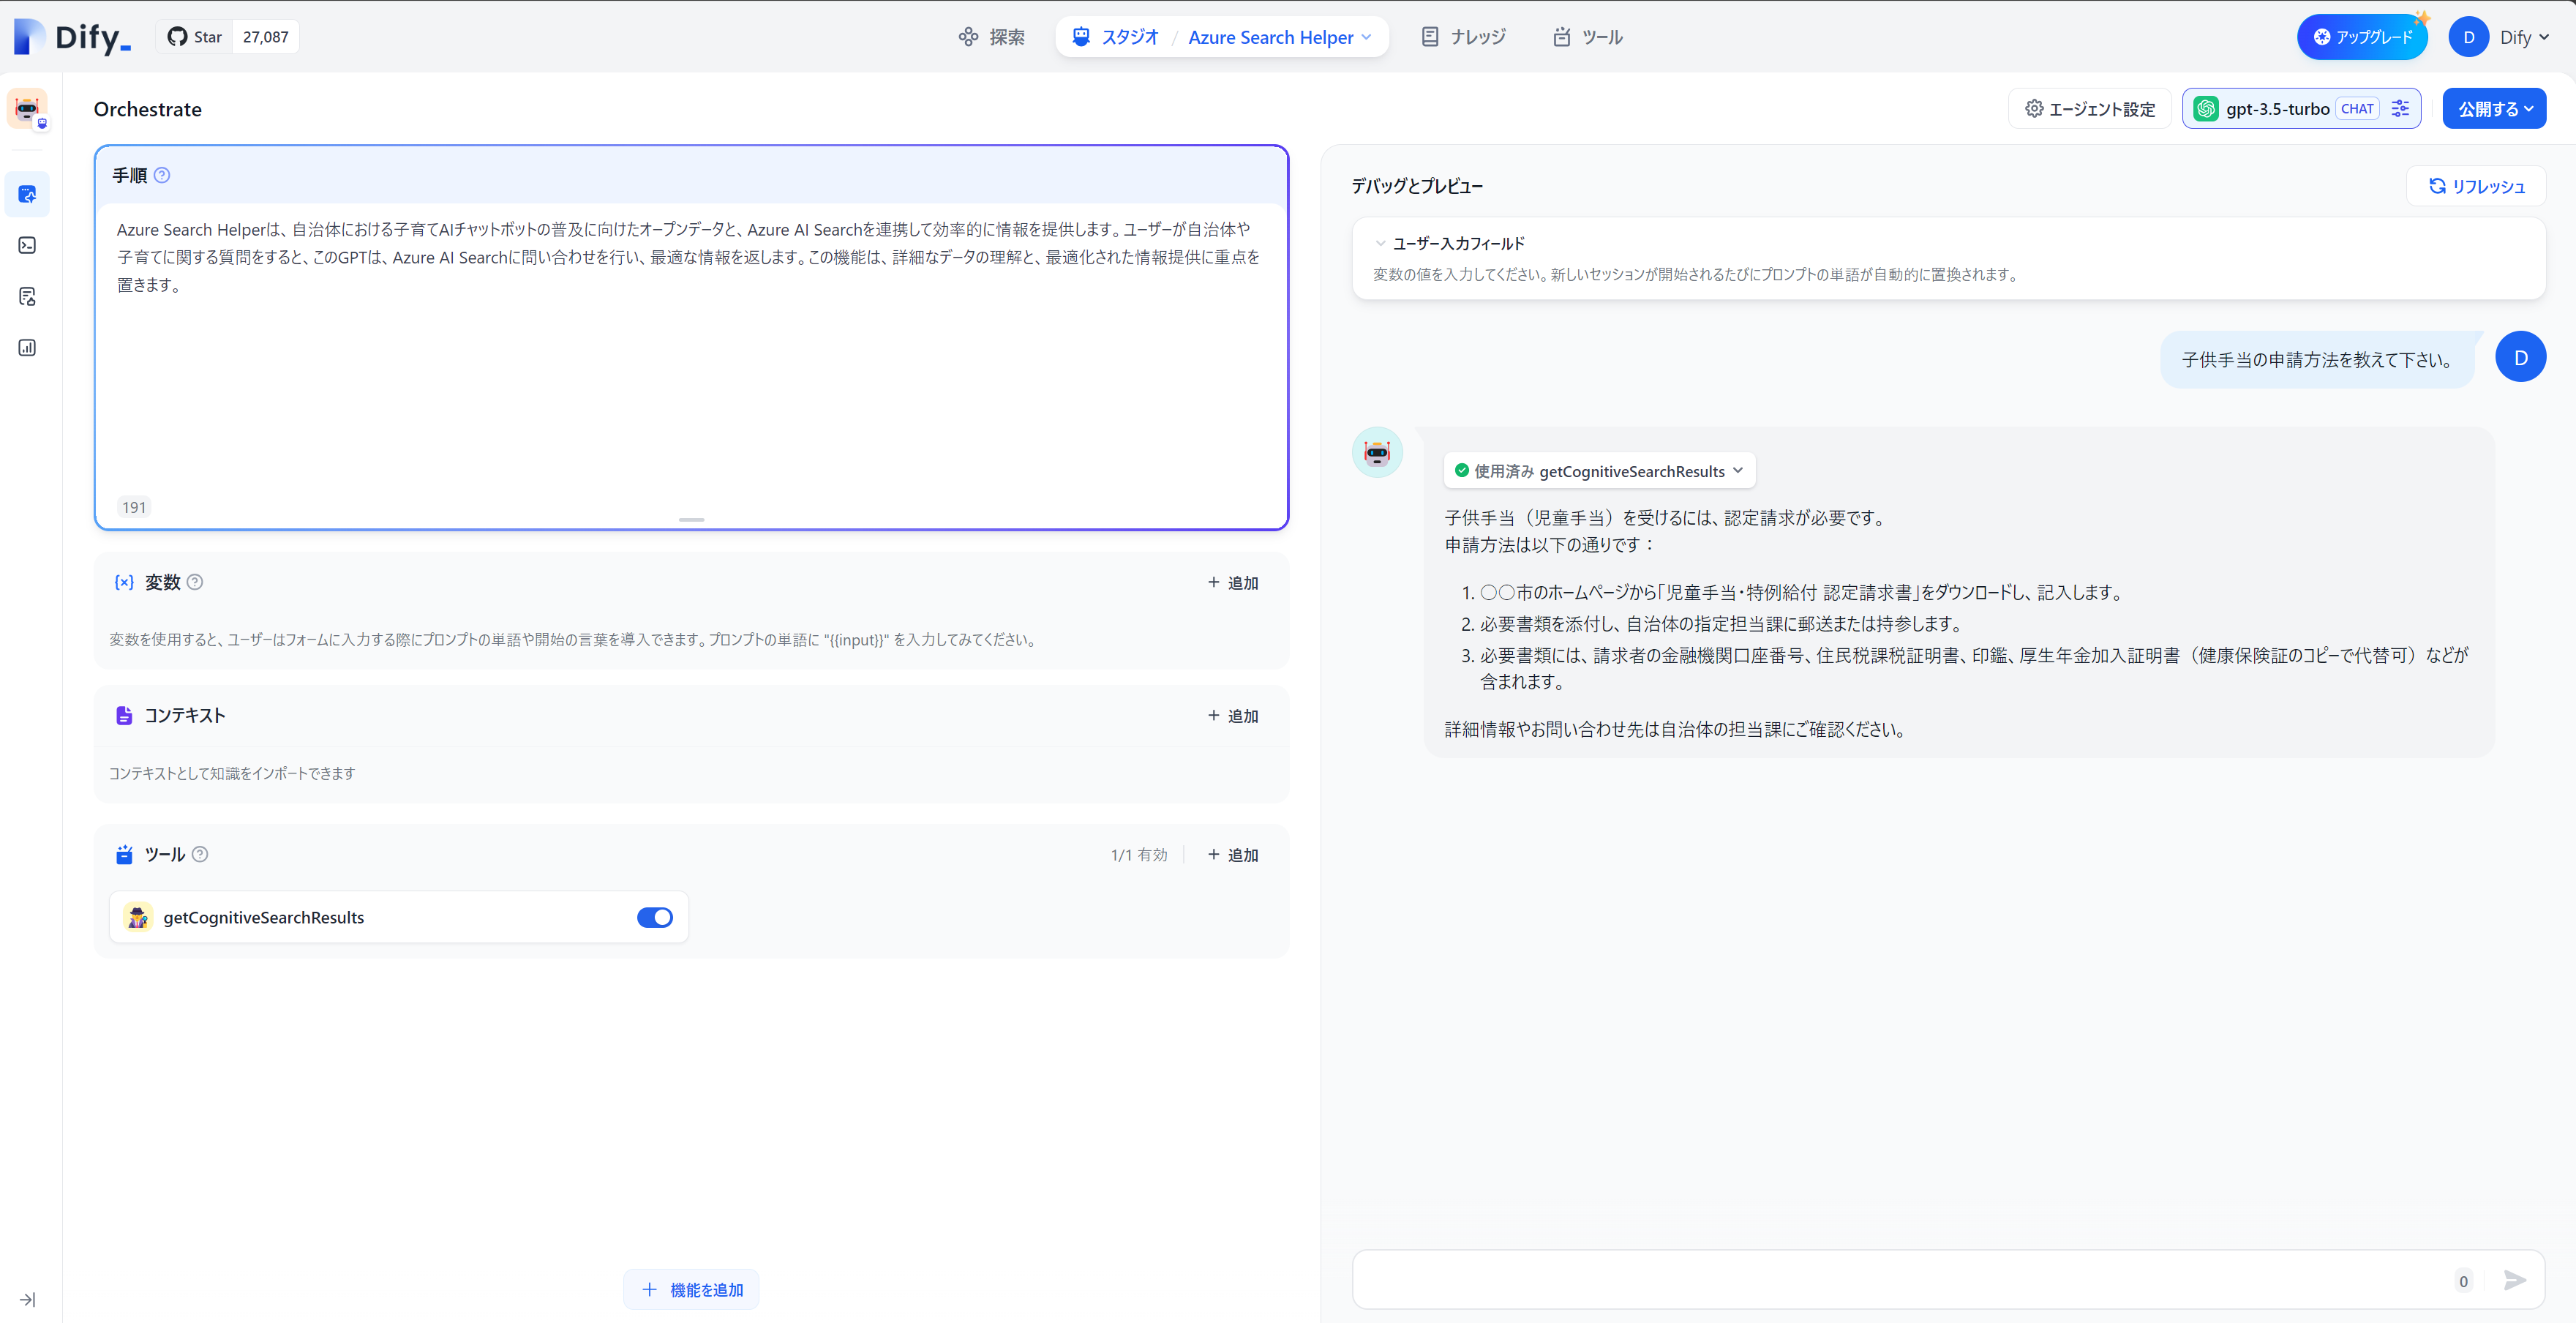Viewport: 2576px width, 1323px height.
Task: View statistics via the chart sidebar icon
Action: (27, 347)
